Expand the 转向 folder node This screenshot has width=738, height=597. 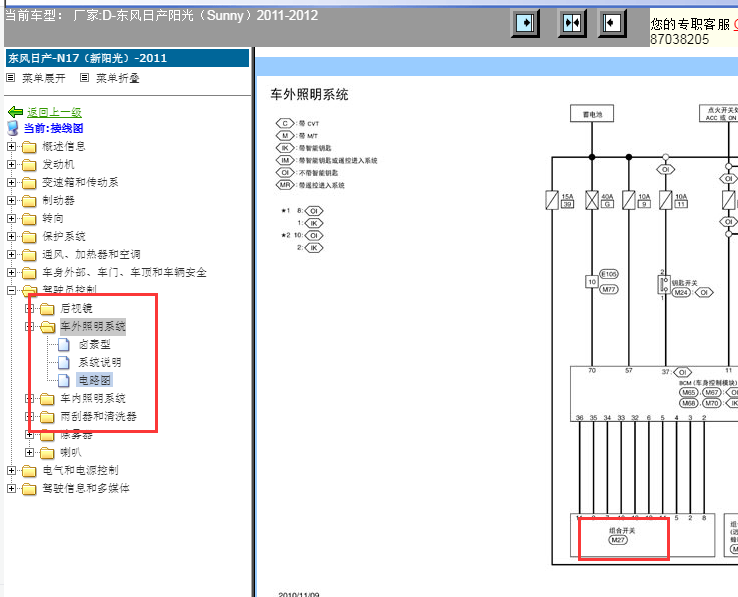[x=11, y=218]
